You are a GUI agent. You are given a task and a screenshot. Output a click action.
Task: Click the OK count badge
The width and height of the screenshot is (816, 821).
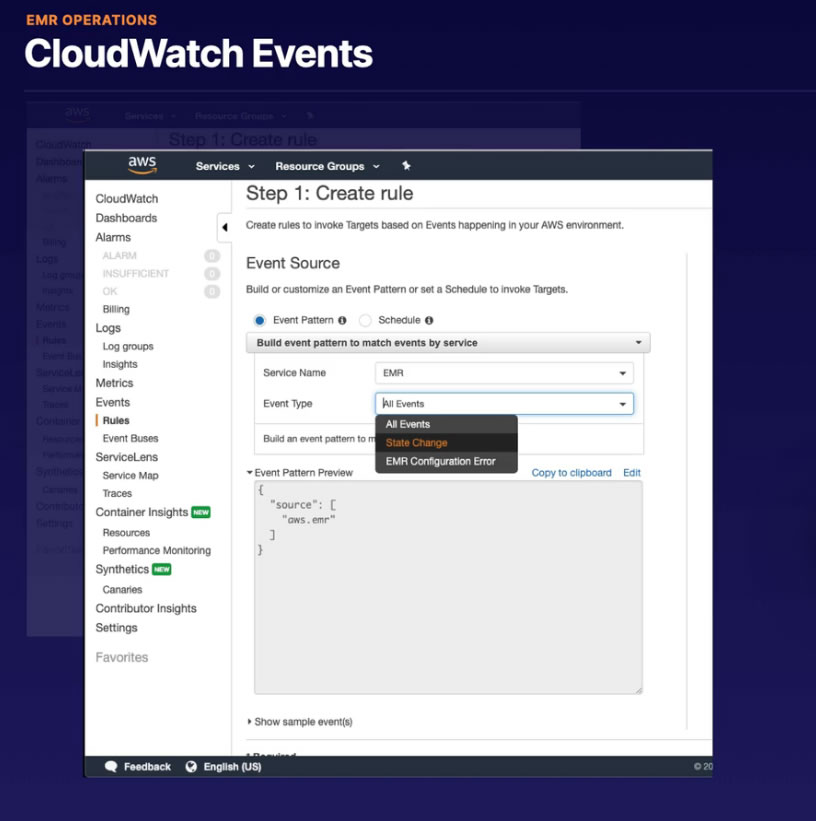(x=212, y=292)
